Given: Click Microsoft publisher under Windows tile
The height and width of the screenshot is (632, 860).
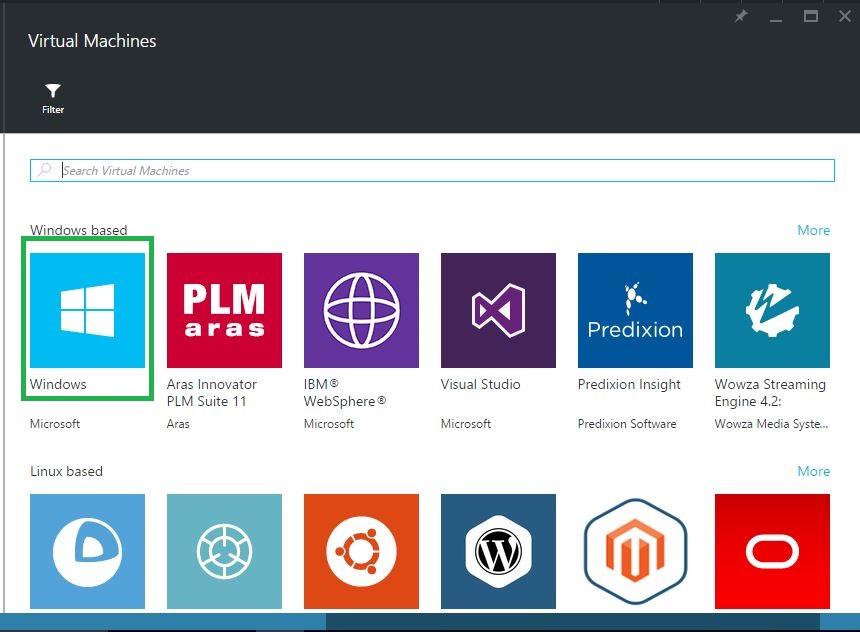Looking at the screenshot, I should tap(55, 424).
